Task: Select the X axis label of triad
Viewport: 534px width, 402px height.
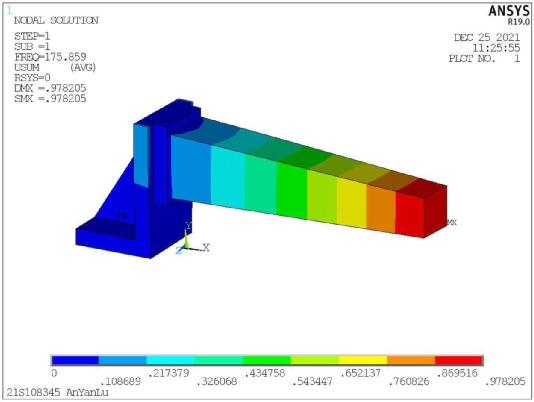Action: 206,247
